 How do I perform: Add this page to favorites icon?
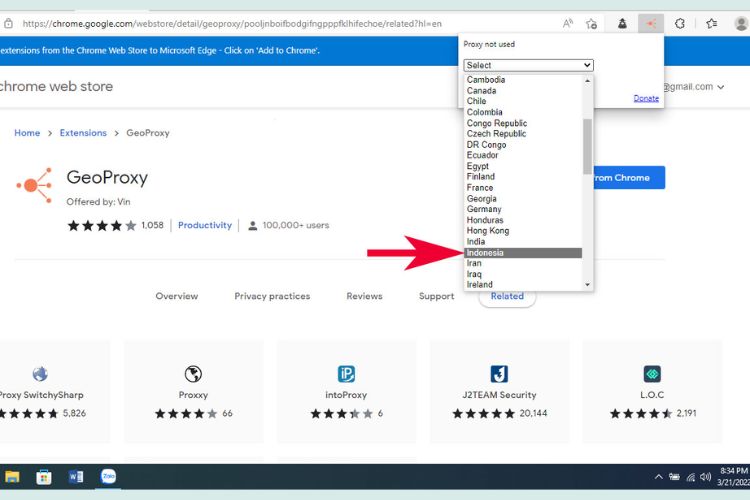592,23
